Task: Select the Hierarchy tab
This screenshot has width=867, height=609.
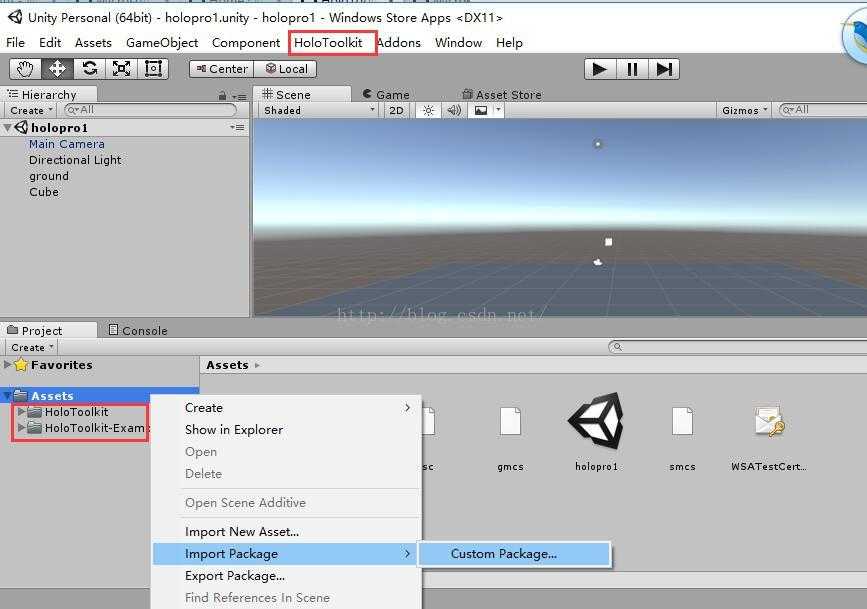Action: 49,95
